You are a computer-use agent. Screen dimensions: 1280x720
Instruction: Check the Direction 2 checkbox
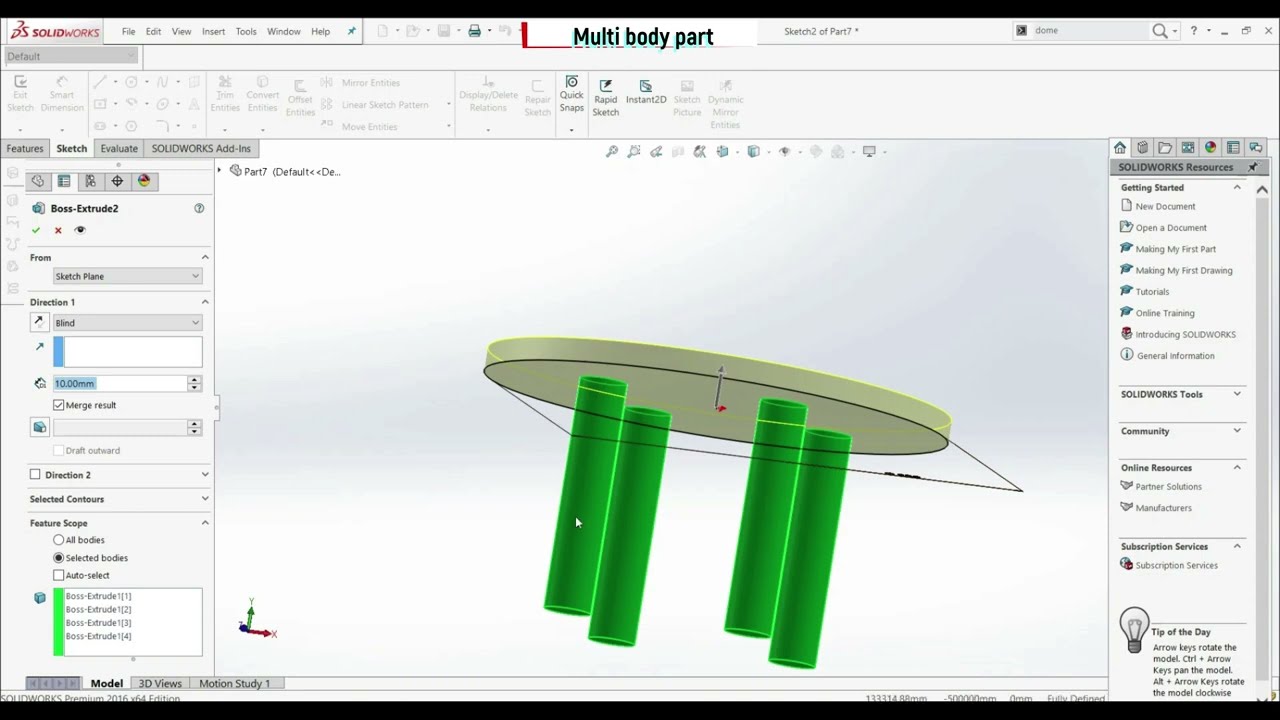[x=35, y=475]
